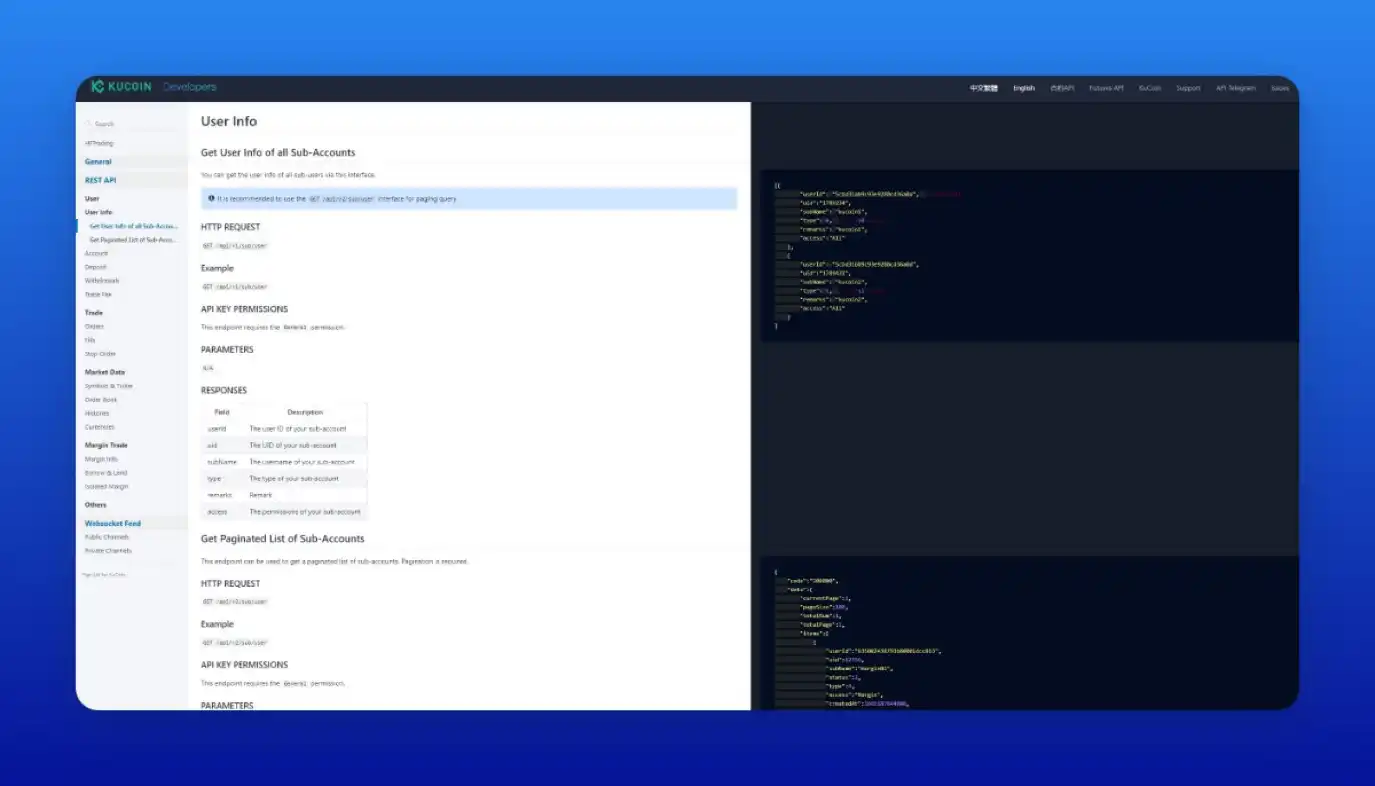Image resolution: width=1375 pixels, height=786 pixels.
Task: Select Get User Info of all Sub-Accounts item
Action: [x=133, y=226]
